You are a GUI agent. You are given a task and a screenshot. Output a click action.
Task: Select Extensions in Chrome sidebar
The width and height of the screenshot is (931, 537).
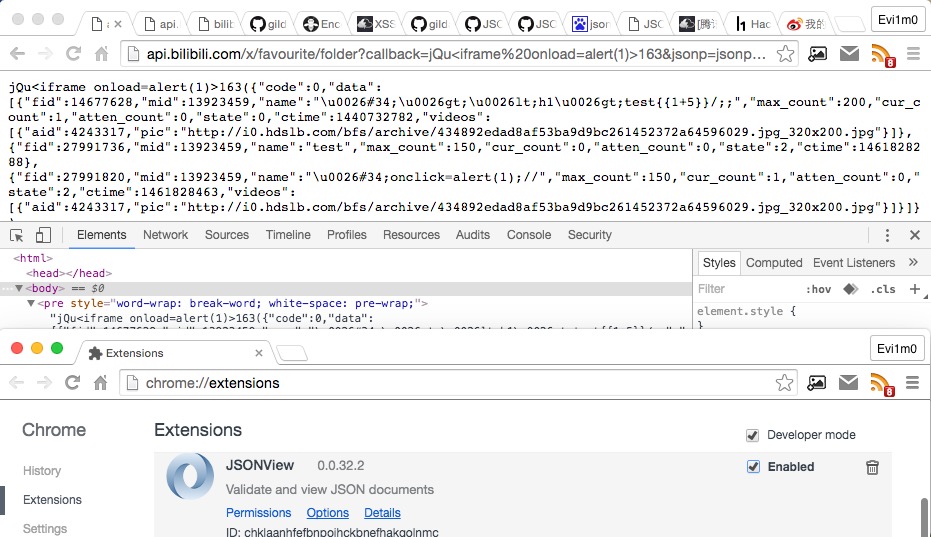[52, 500]
